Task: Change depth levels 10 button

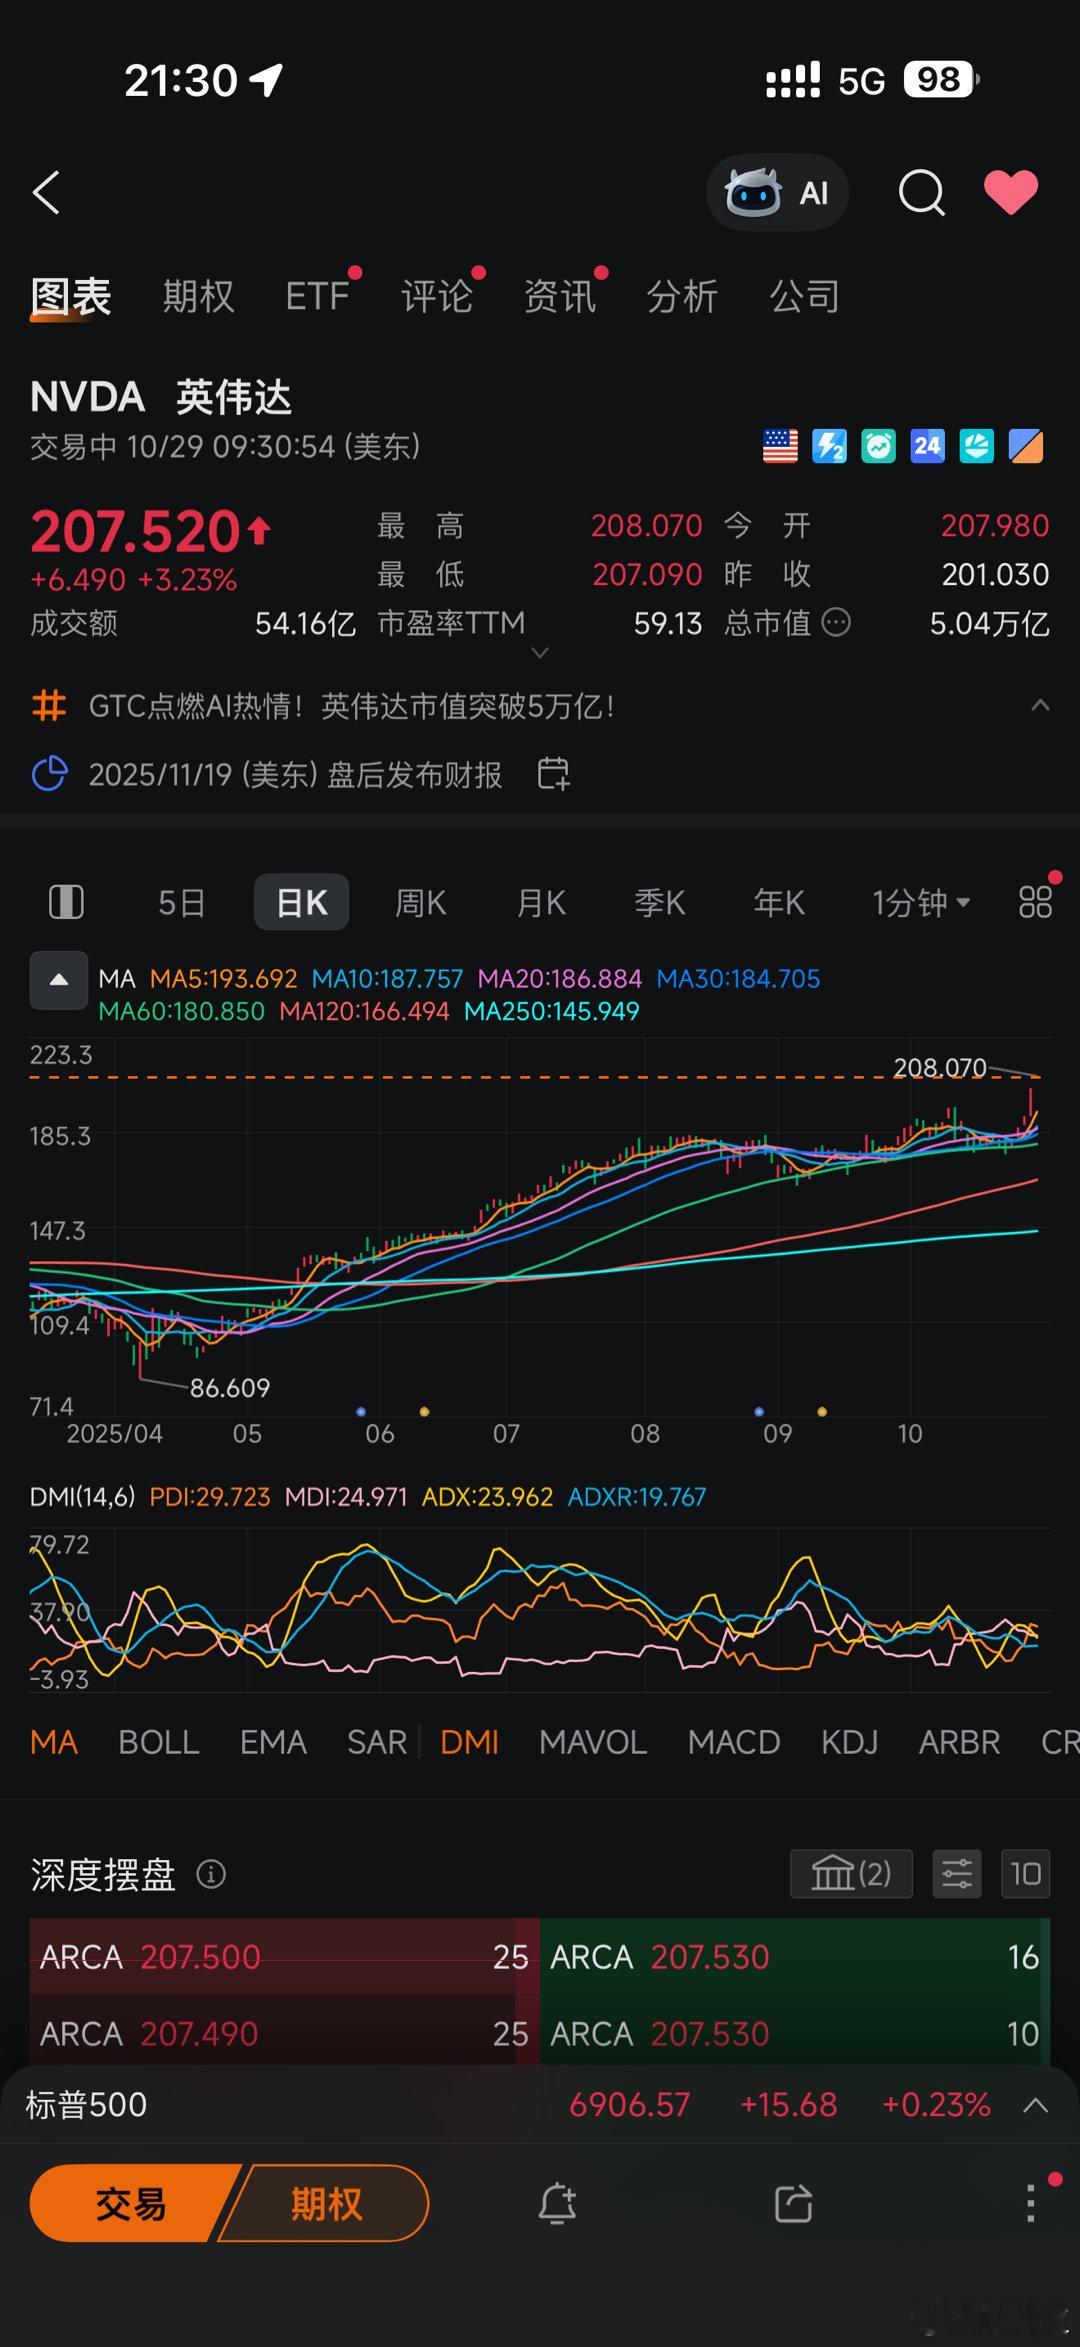Action: click(1025, 1873)
